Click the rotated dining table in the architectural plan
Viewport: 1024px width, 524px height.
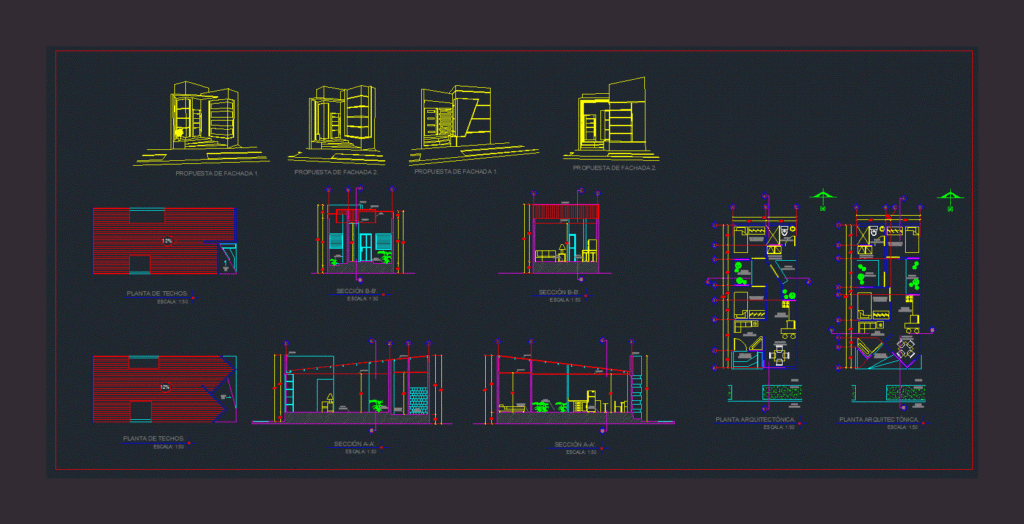tap(907, 350)
